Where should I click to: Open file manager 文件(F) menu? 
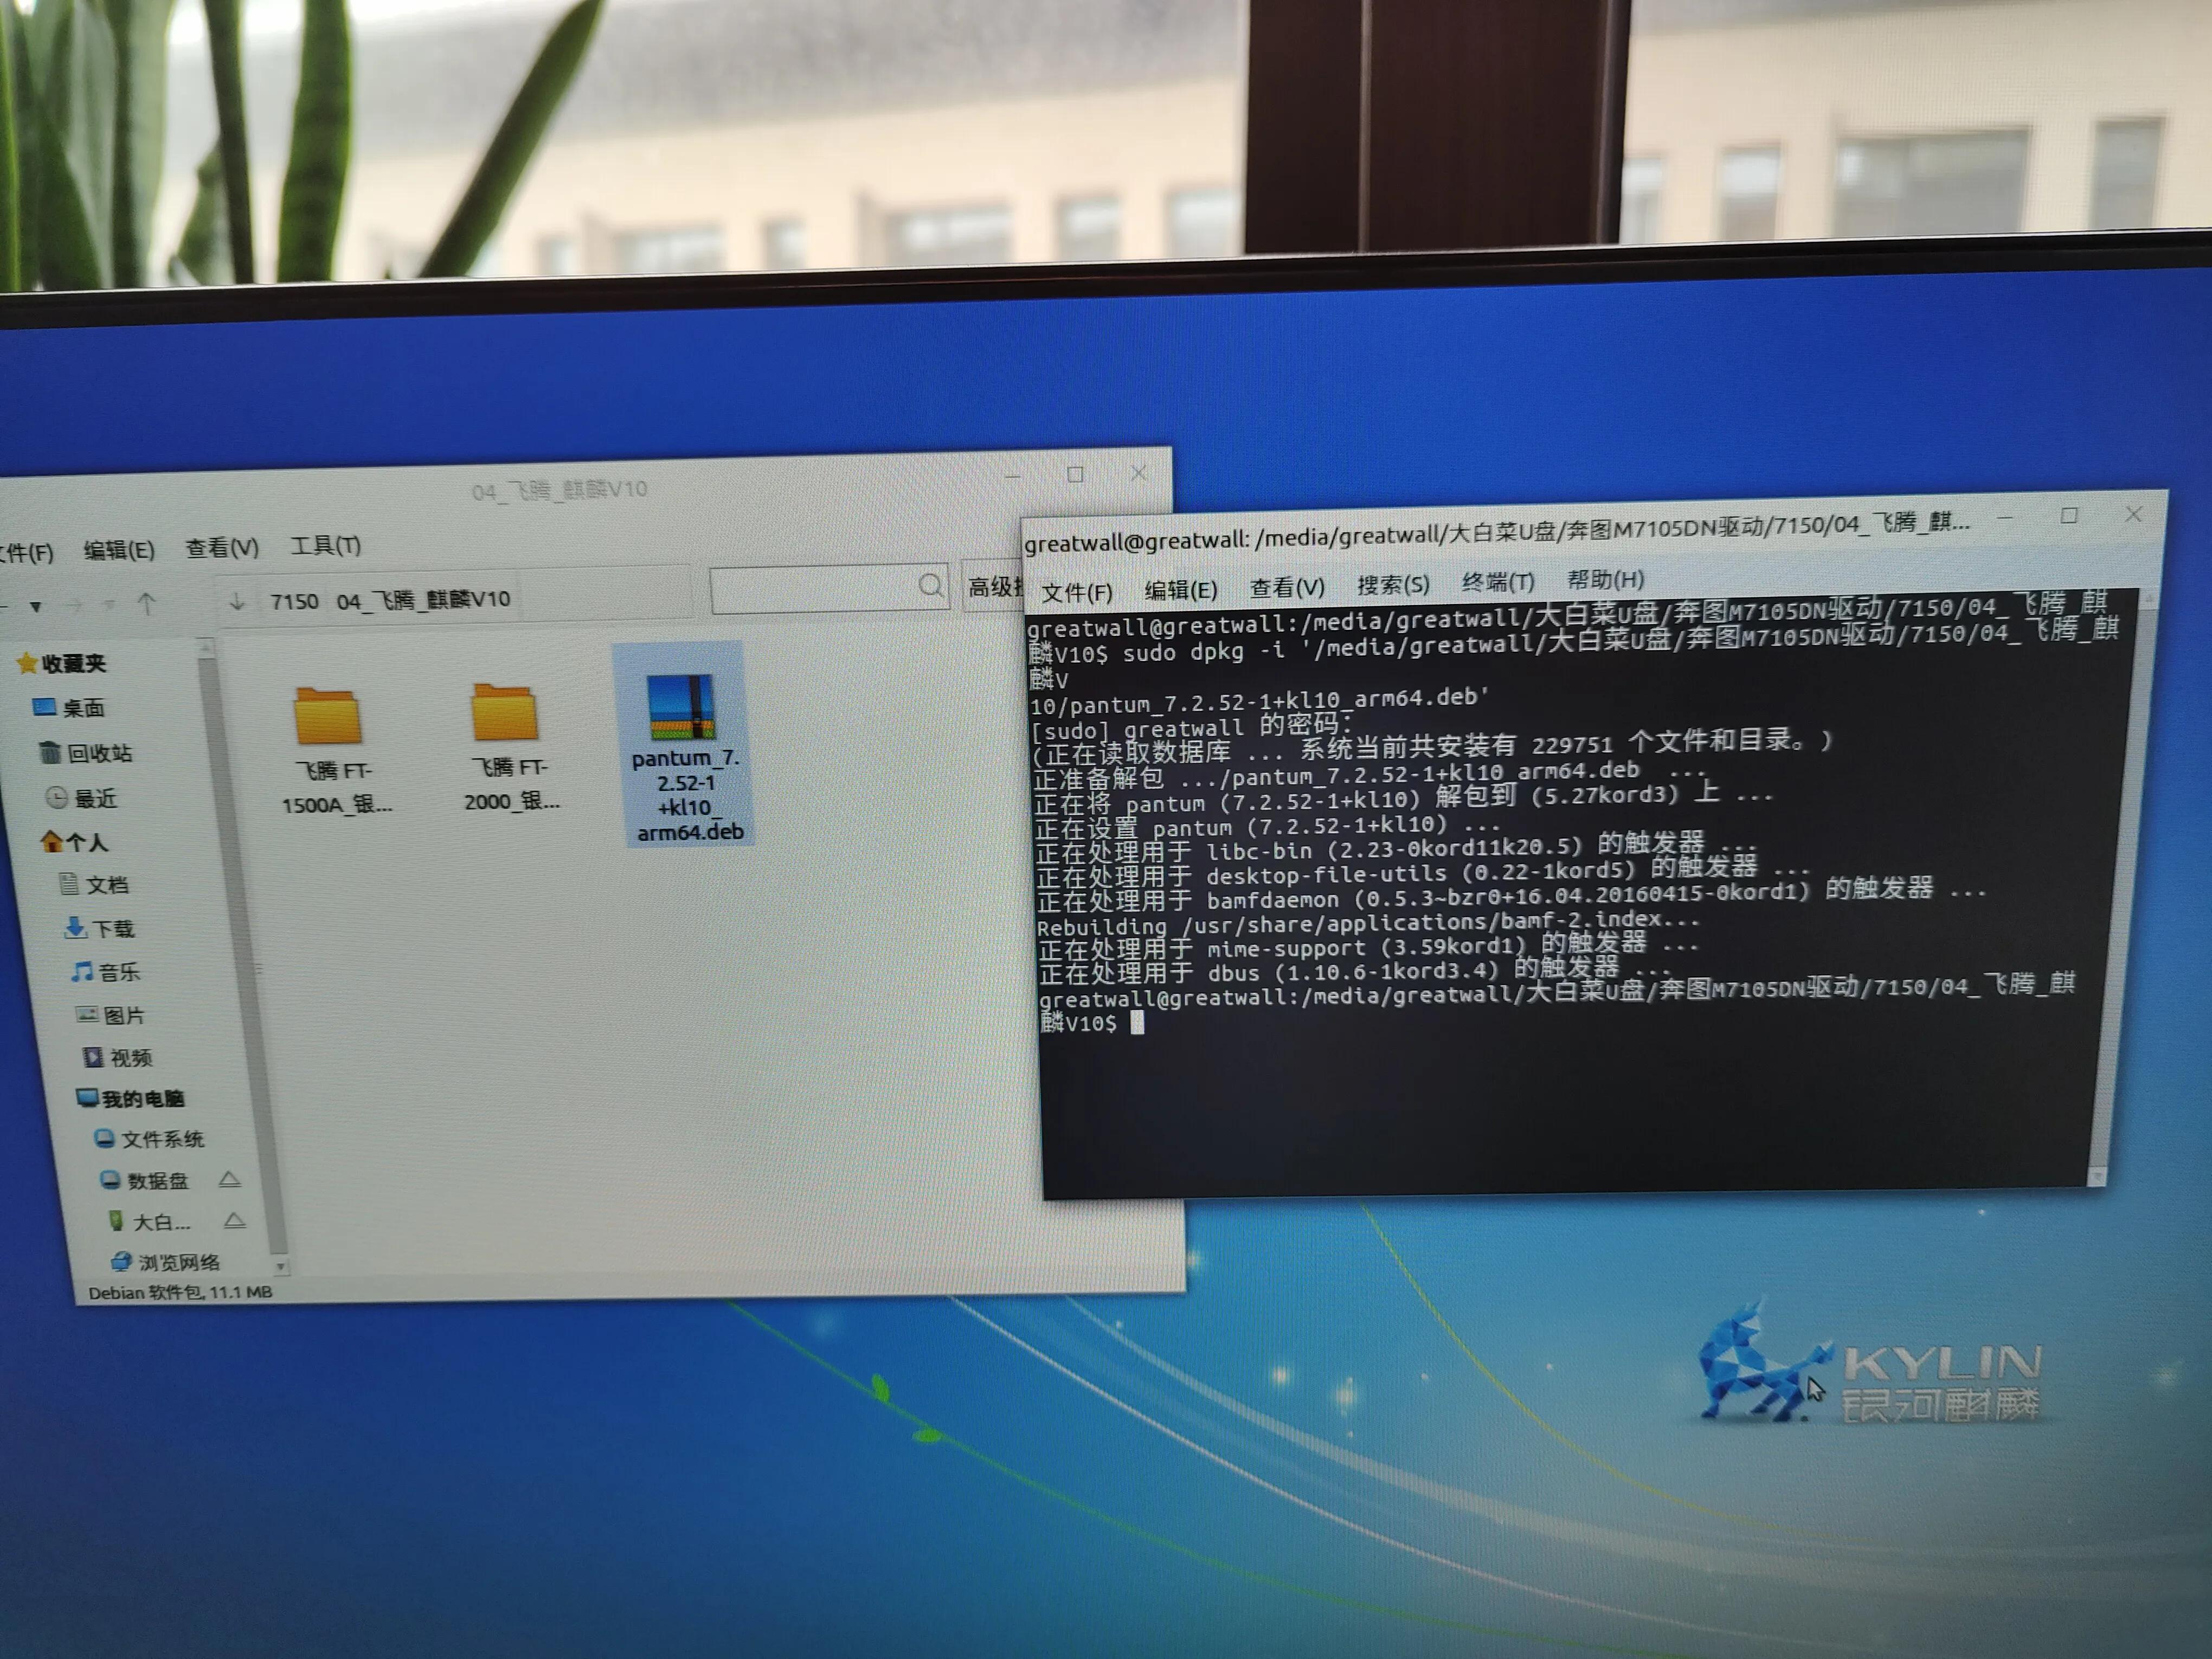[27, 552]
